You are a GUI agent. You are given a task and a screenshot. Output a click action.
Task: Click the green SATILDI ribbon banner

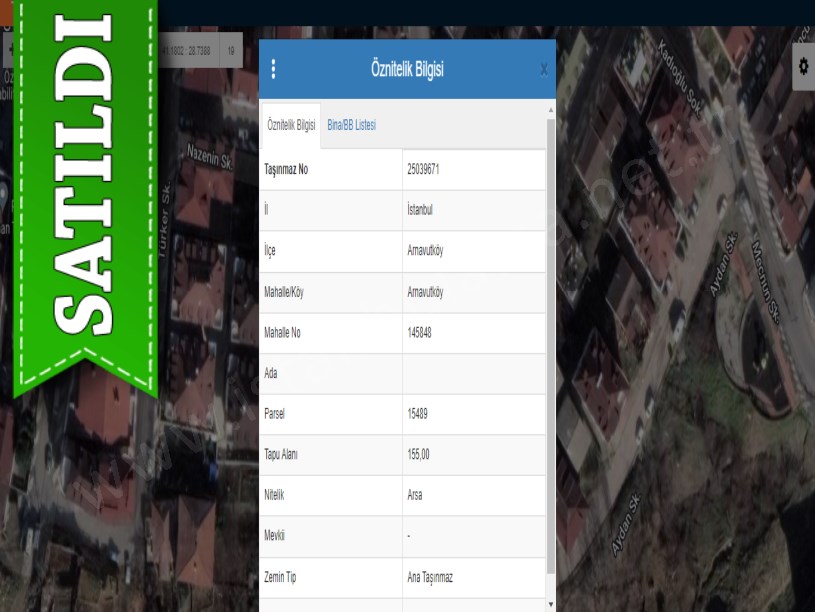83,190
